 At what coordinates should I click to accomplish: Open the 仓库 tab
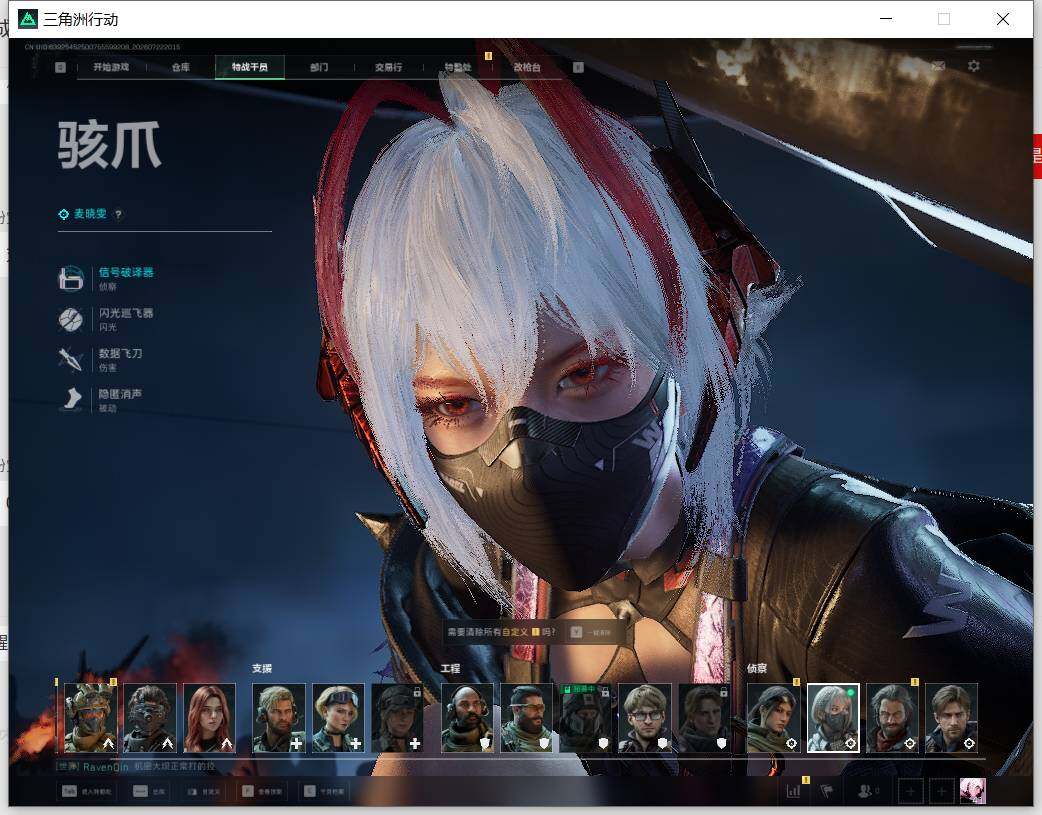point(181,67)
